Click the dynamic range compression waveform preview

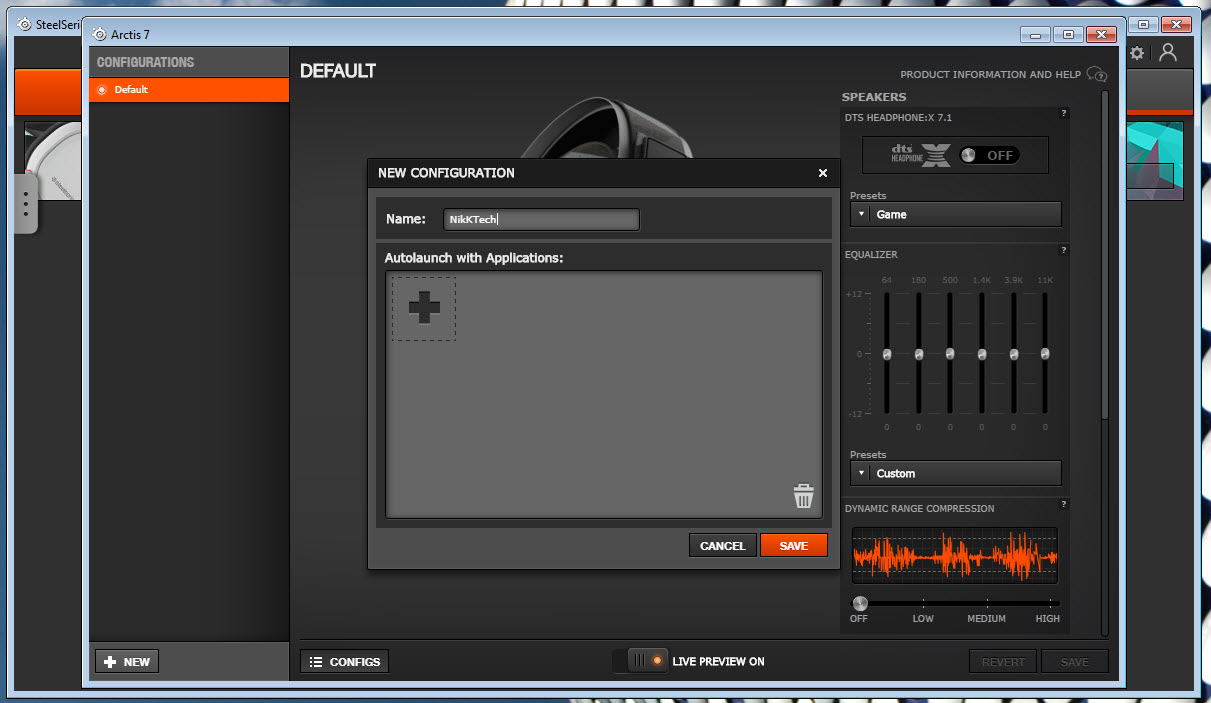955,555
